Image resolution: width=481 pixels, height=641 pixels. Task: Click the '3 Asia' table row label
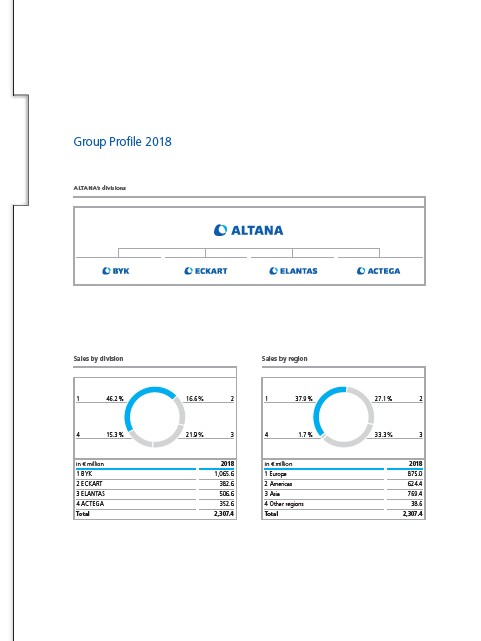pyautogui.click(x=272, y=493)
